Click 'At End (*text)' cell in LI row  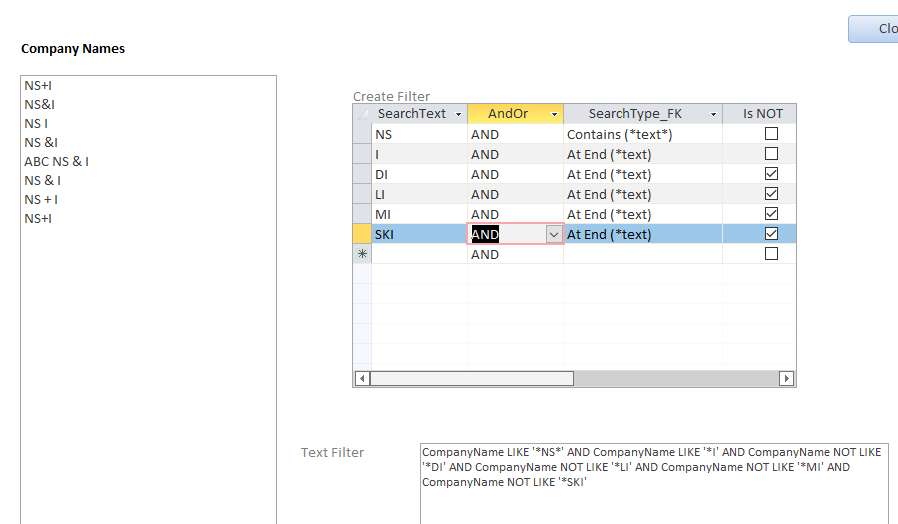(643, 194)
